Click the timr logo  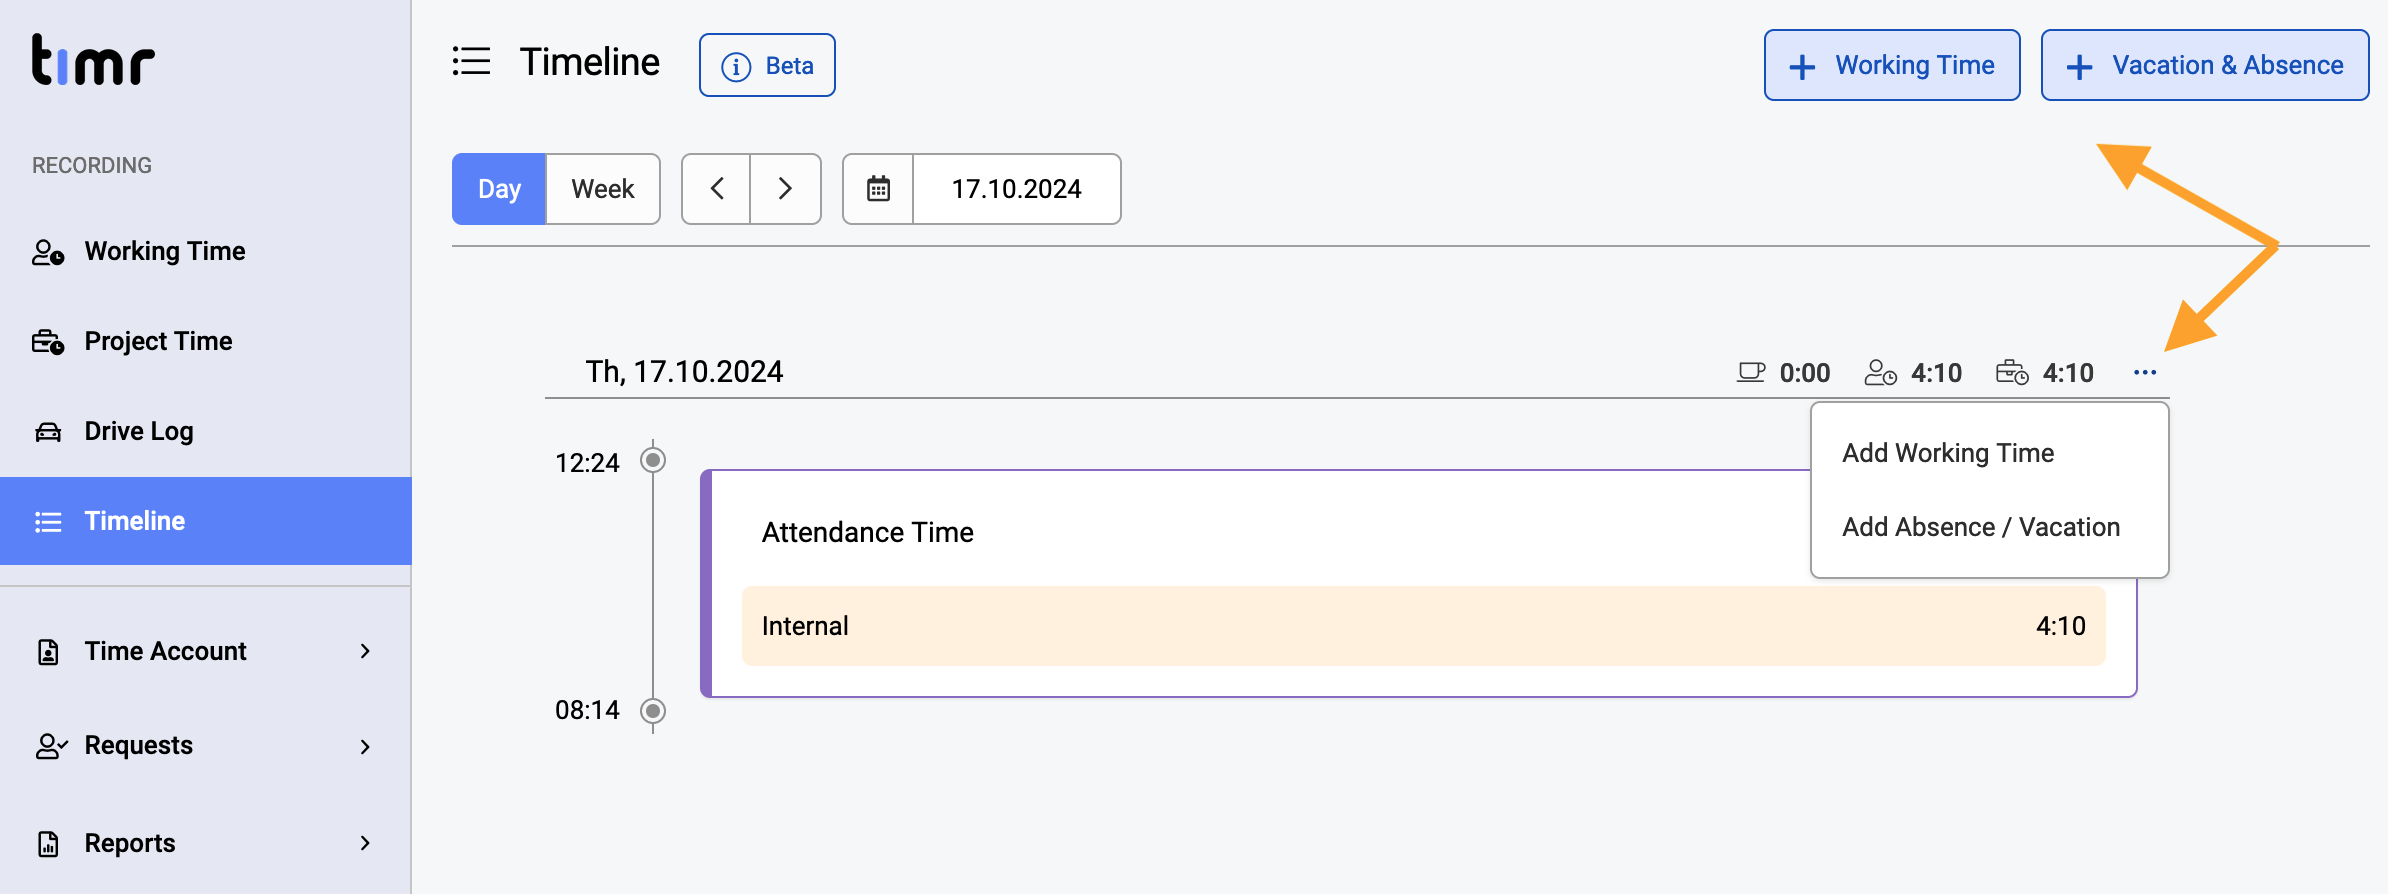coord(93,60)
